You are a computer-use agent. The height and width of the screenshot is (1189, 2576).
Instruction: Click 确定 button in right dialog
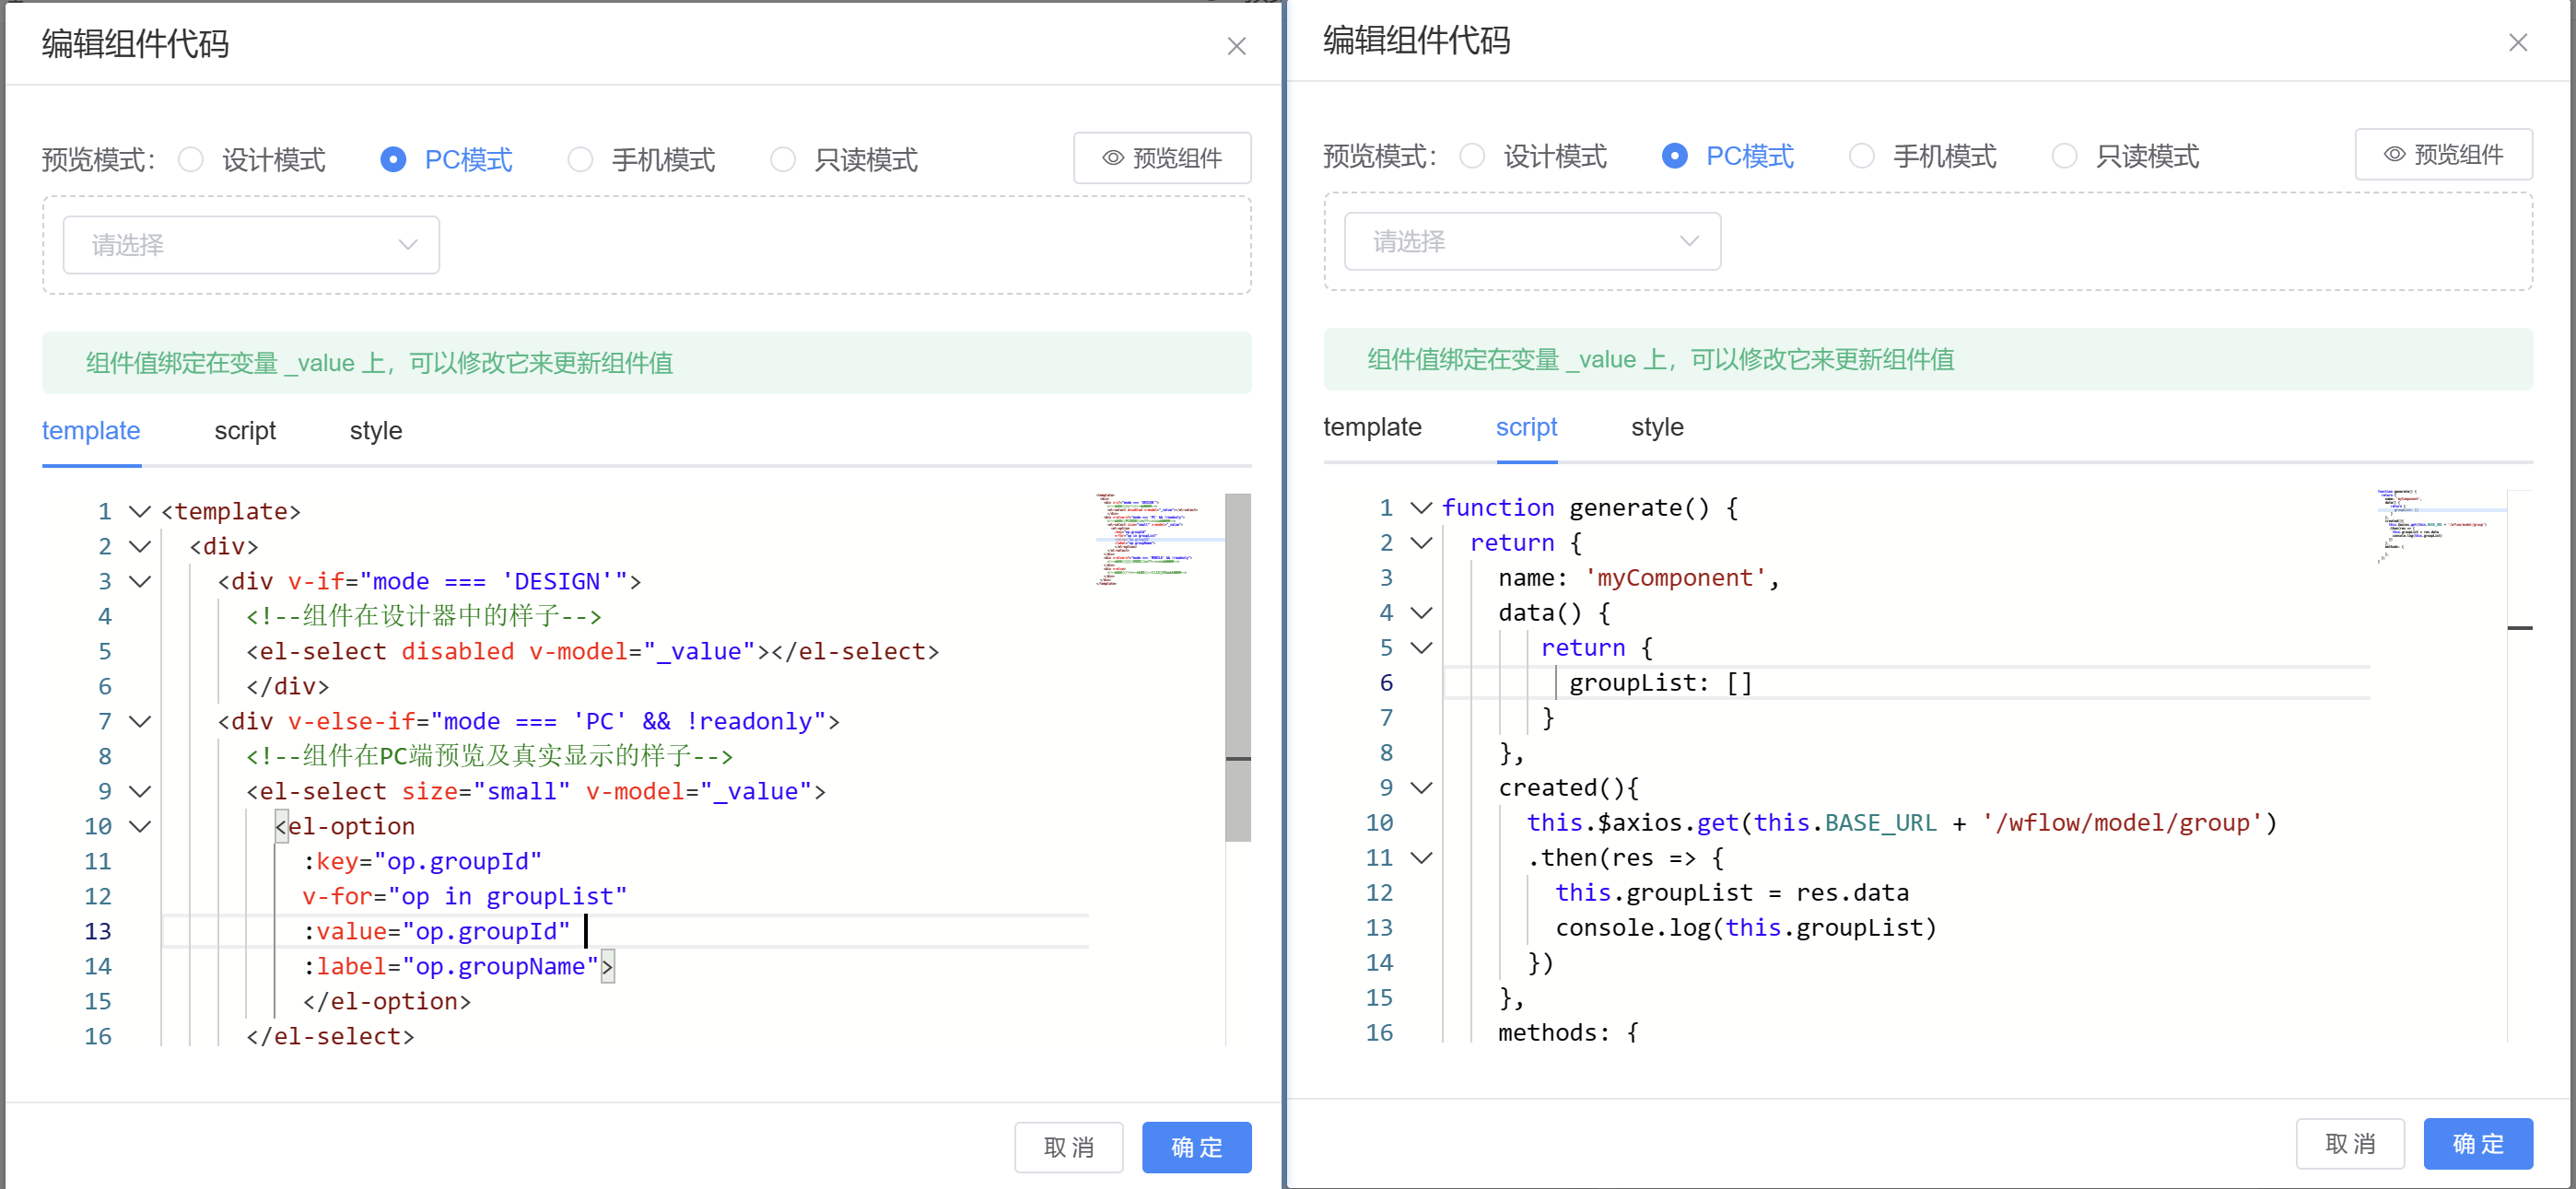click(2478, 1143)
